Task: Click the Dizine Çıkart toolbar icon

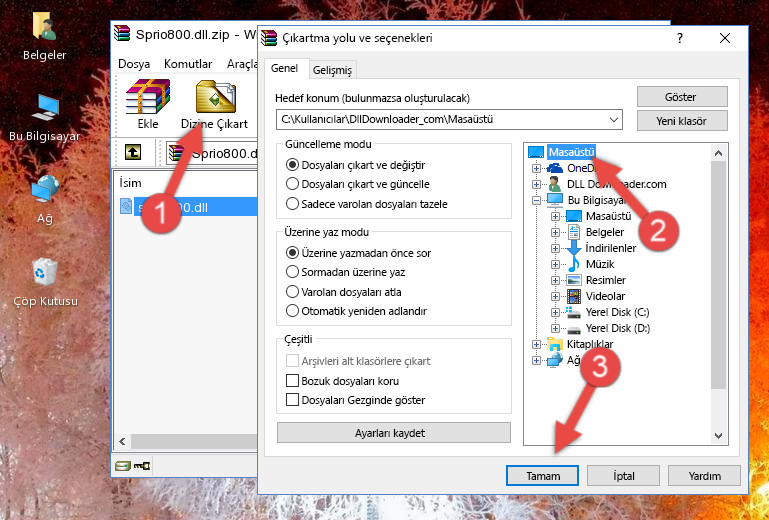Action: coord(215,97)
